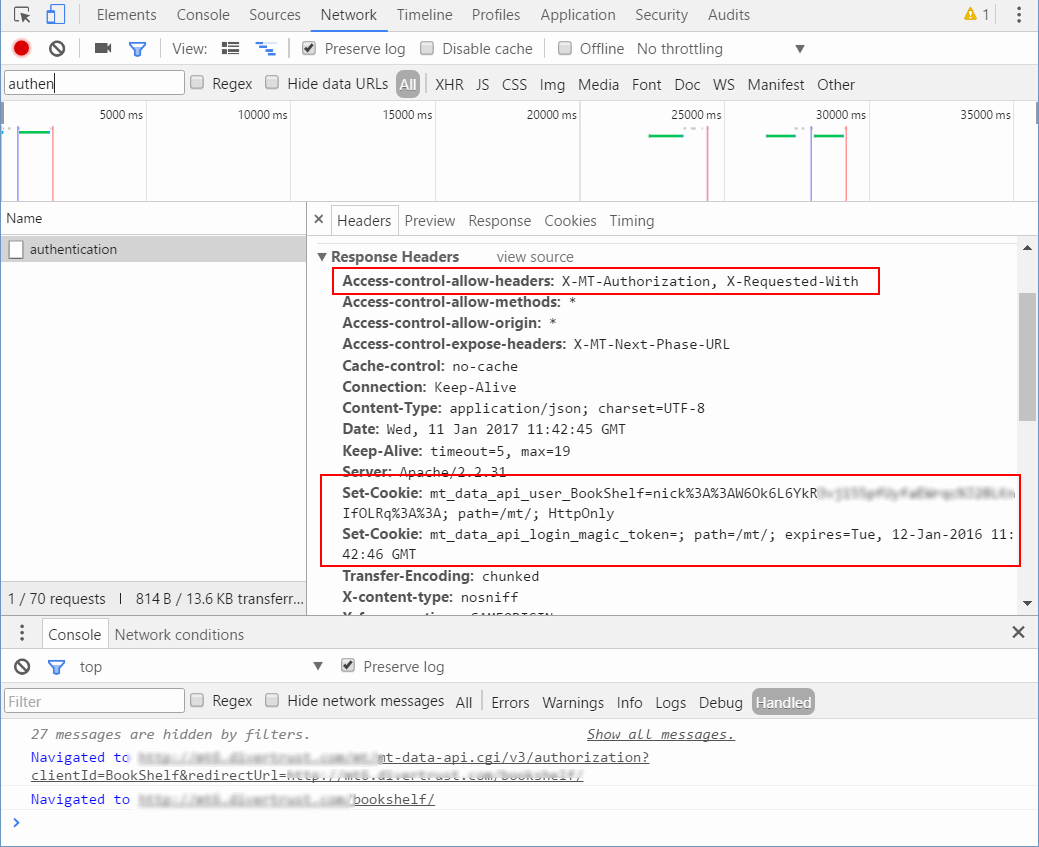Open the Timeline panel
Image resolution: width=1039 pixels, height=847 pixels.
[x=424, y=14]
